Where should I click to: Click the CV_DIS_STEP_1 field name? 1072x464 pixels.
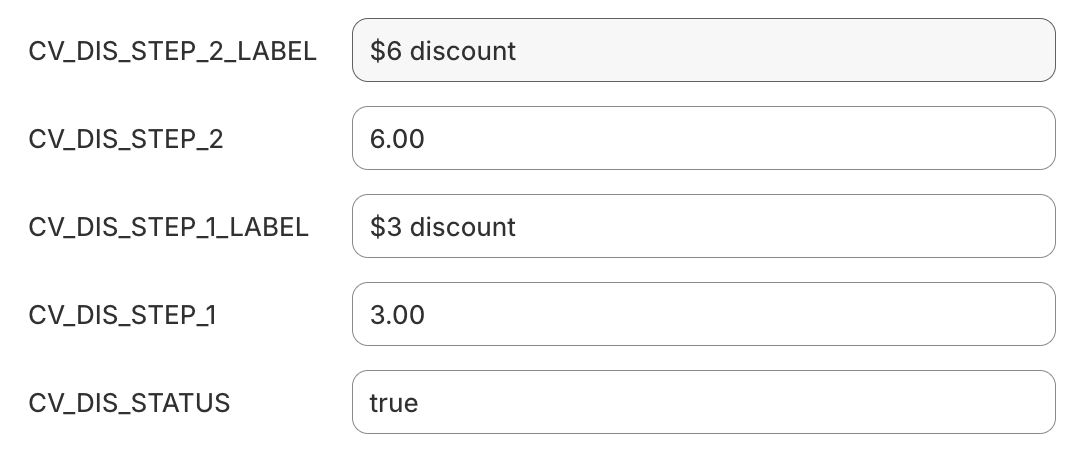pos(122,315)
